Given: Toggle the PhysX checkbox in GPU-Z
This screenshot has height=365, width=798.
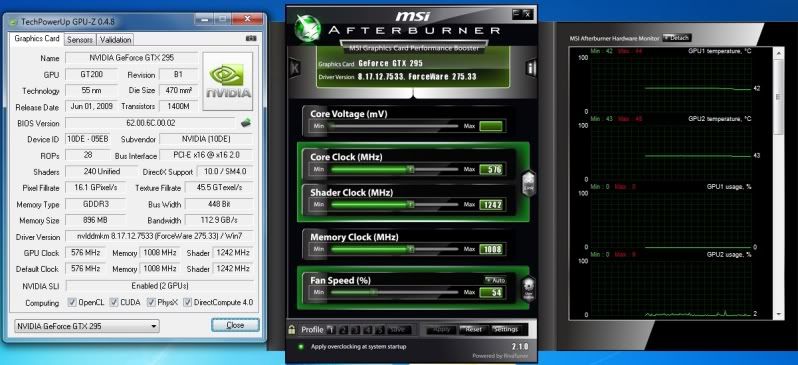Looking at the screenshot, I should coord(151,302).
